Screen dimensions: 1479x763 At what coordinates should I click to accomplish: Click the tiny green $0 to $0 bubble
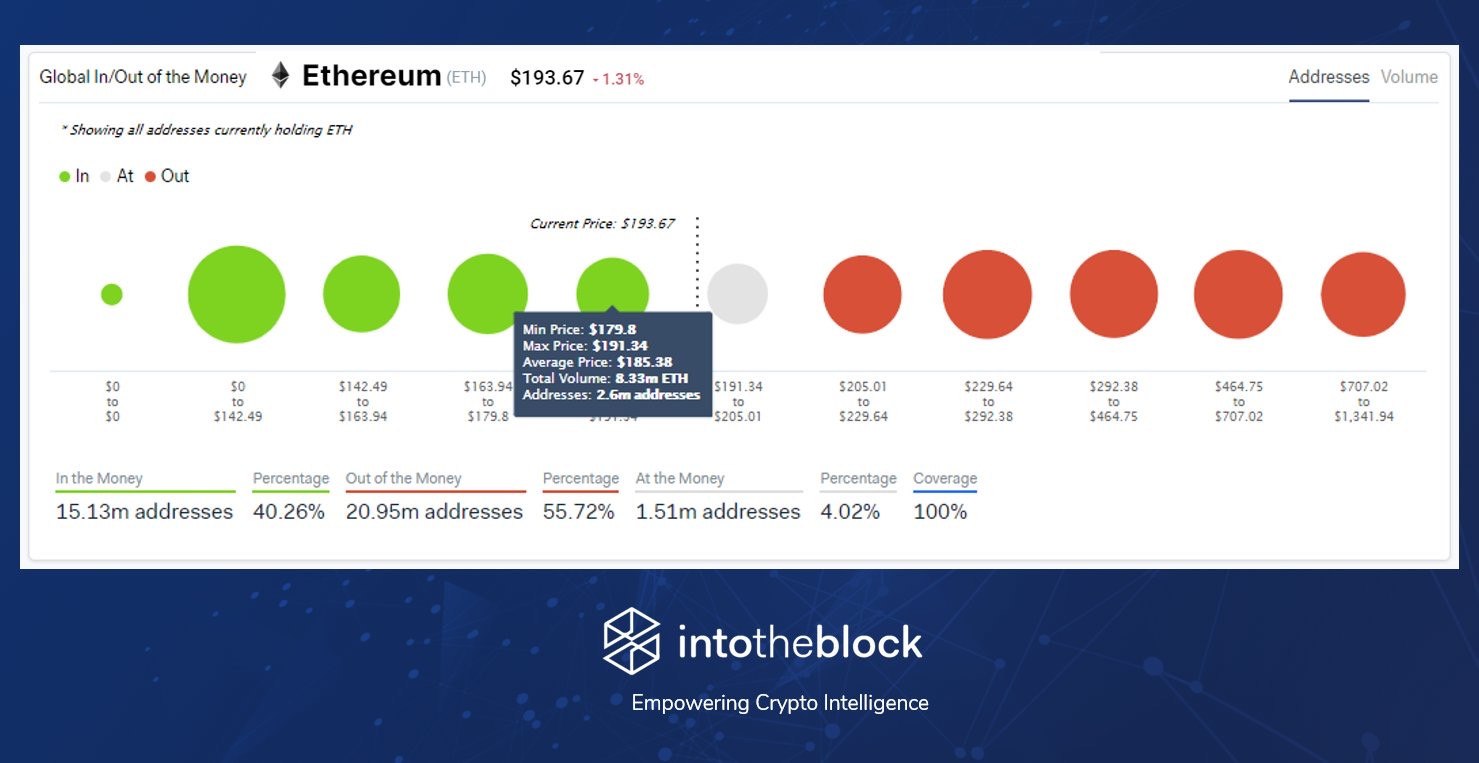pyautogui.click(x=112, y=294)
